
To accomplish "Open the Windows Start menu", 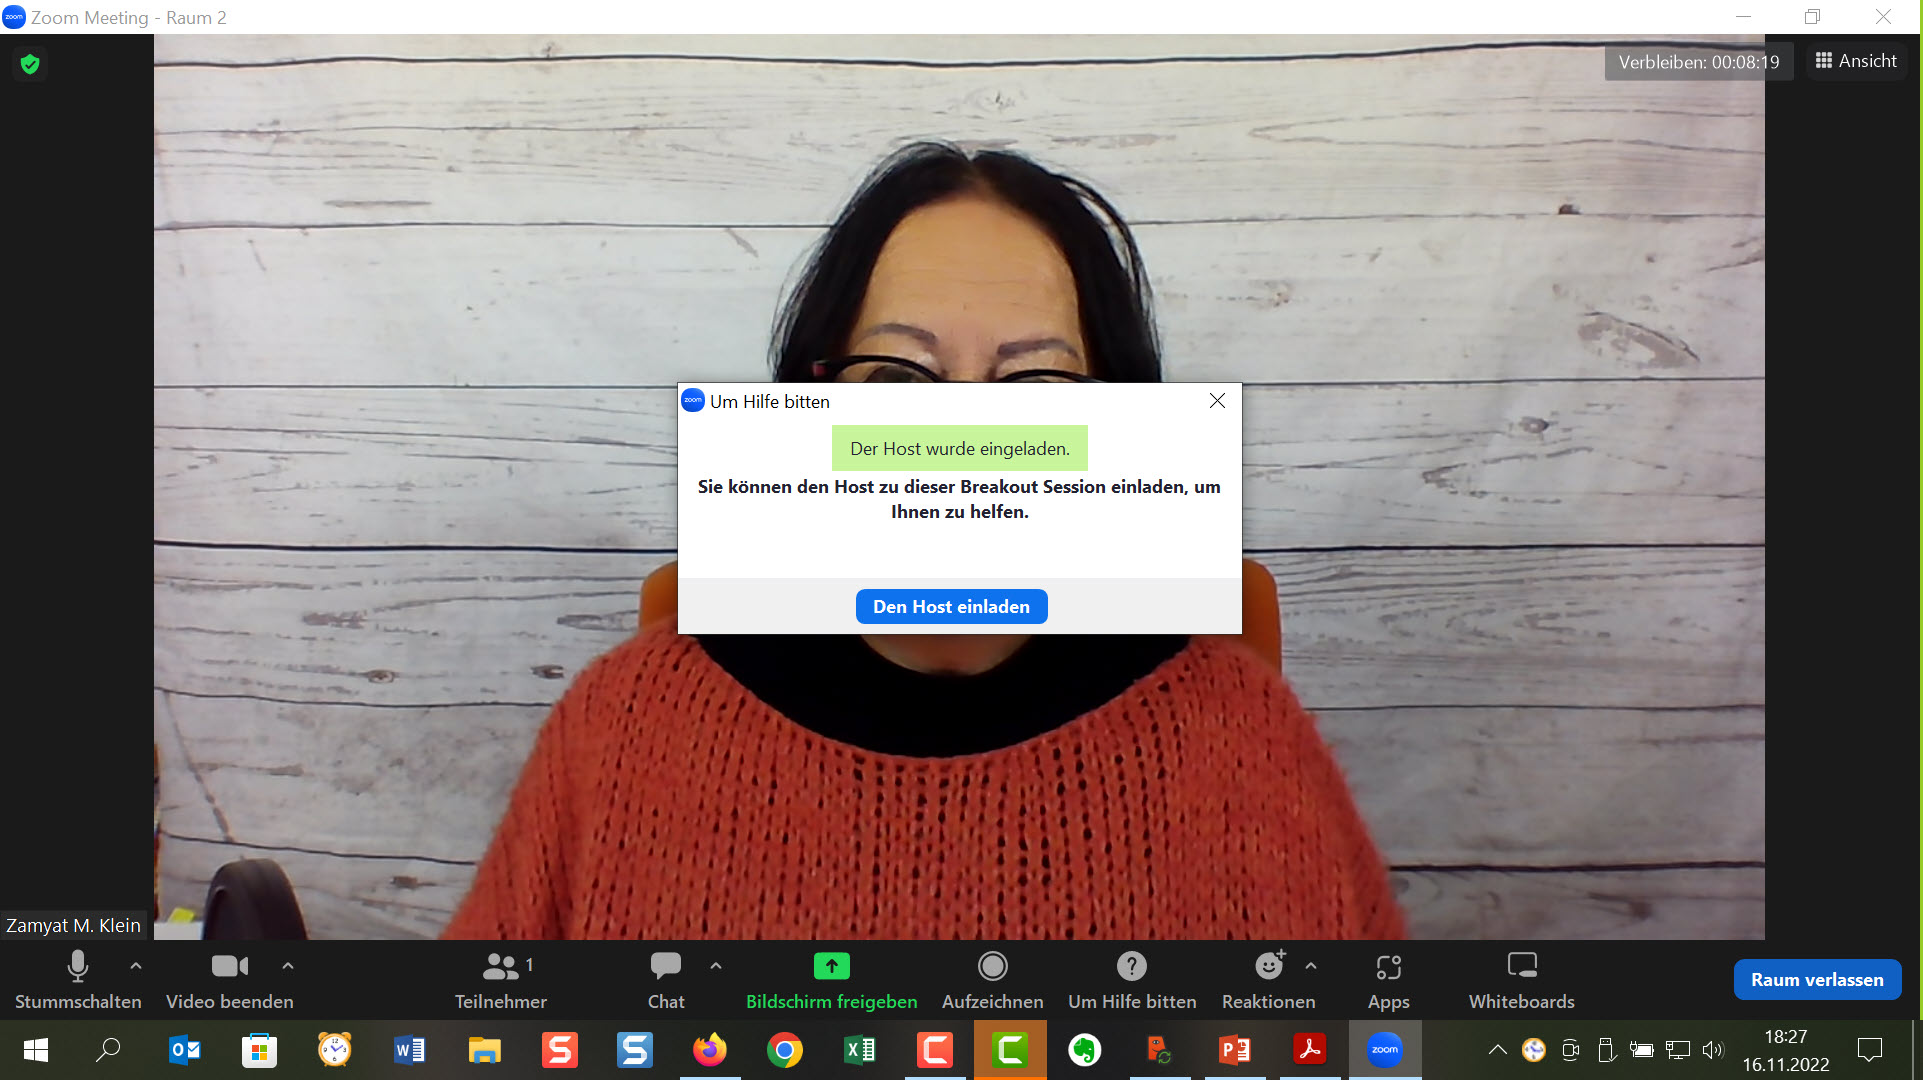I will point(33,1050).
